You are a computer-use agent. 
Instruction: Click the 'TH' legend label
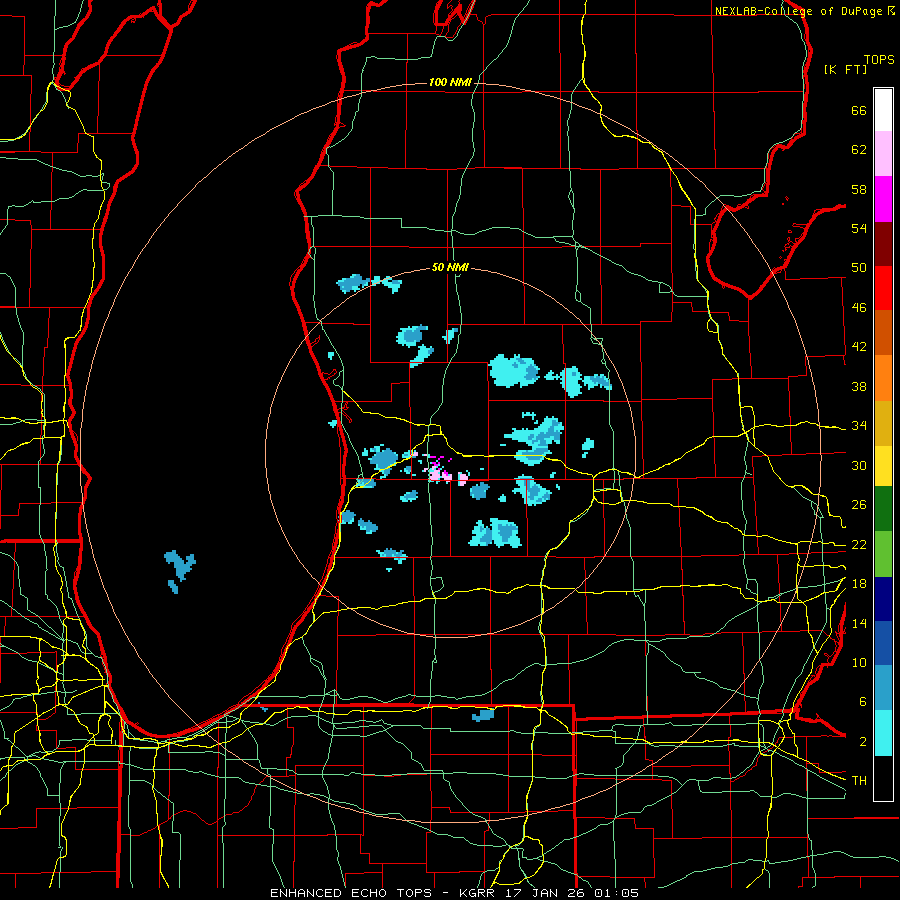[x=859, y=781]
